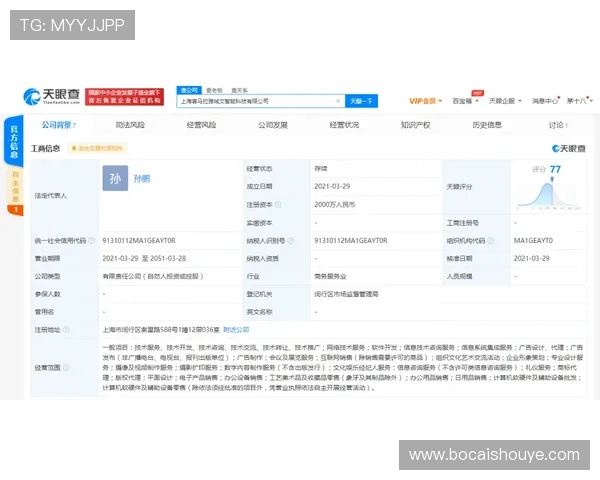Switch to the 司法风险 tab
The width and height of the screenshot is (600, 480).
pos(130,125)
